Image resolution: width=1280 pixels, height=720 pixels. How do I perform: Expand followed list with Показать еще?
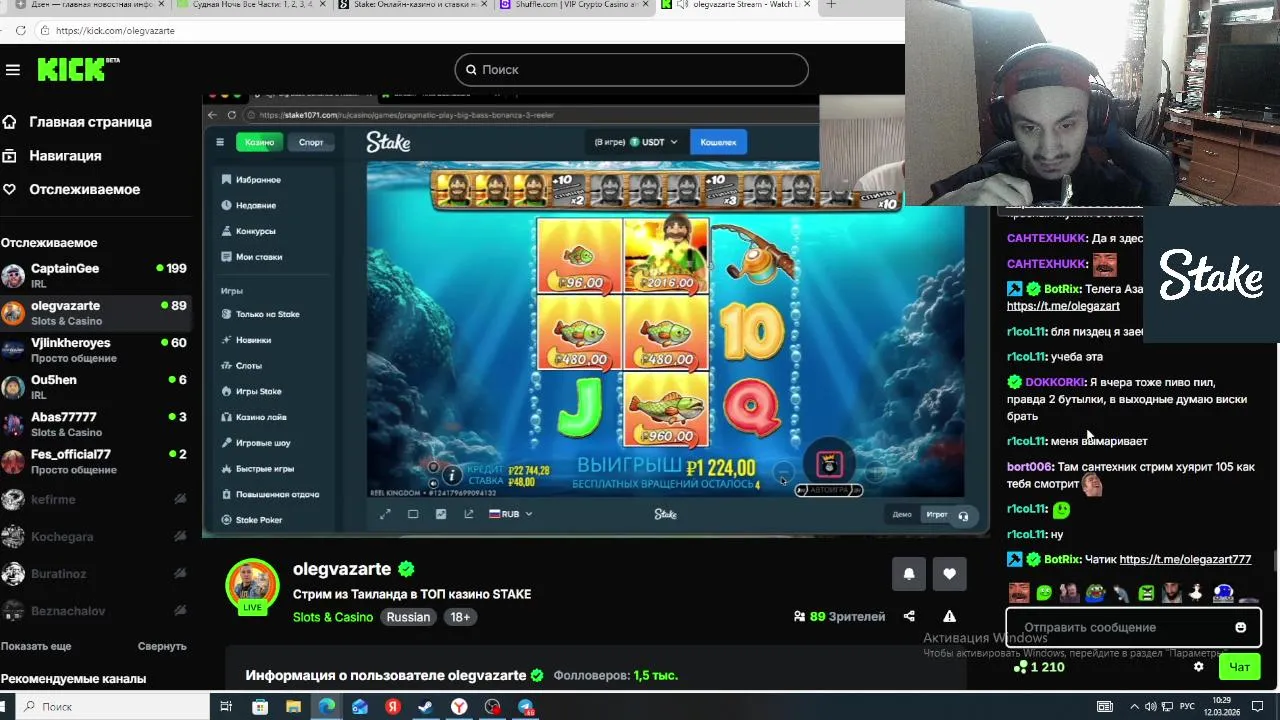36,646
